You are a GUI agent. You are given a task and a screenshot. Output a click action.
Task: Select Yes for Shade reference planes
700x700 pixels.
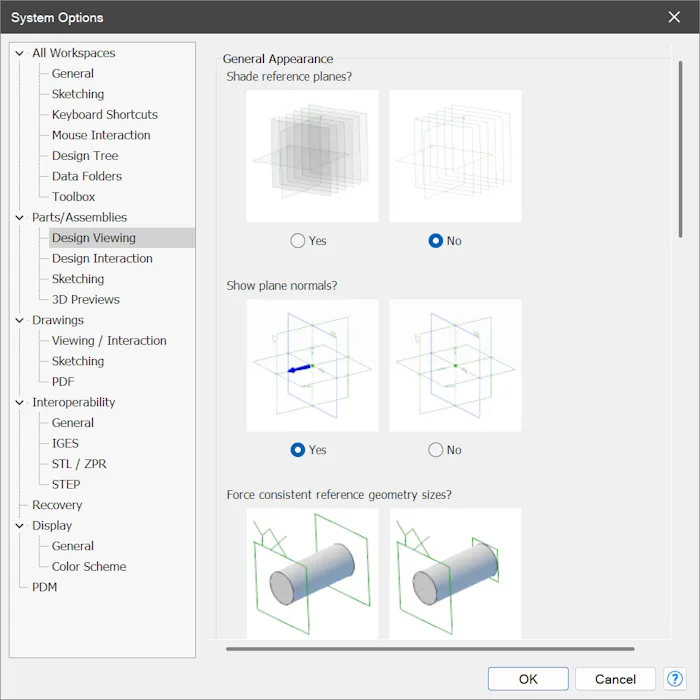298,241
